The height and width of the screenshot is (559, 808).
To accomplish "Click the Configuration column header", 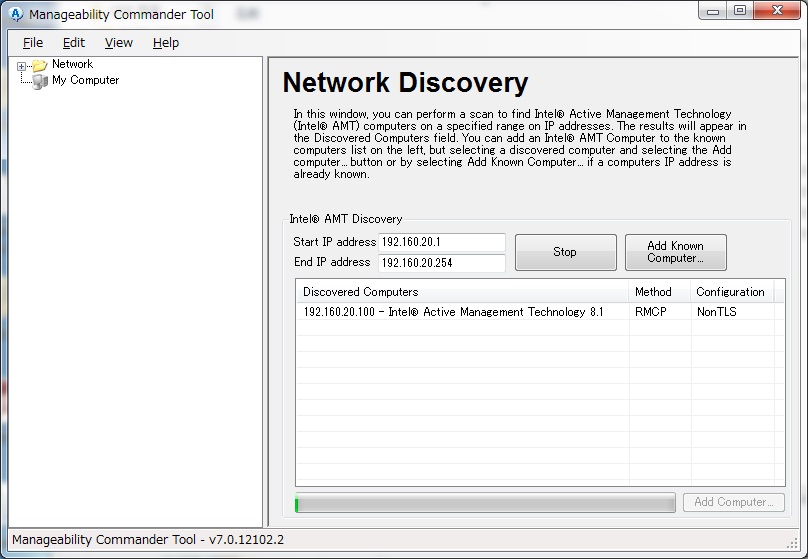I will 732,292.
